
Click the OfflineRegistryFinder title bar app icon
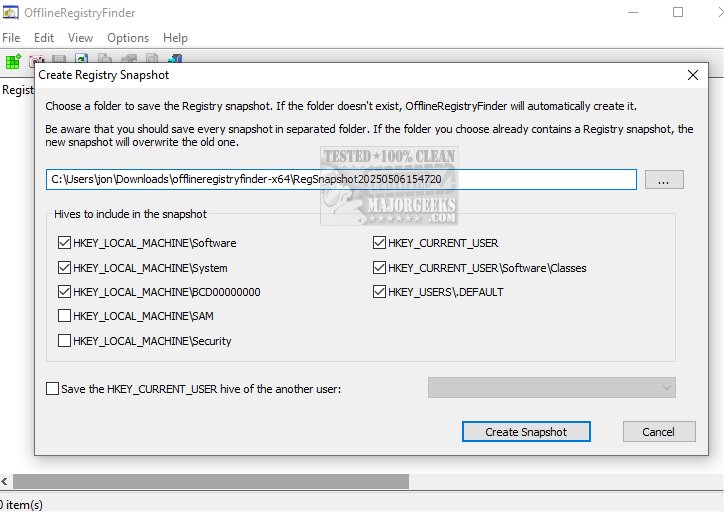click(x=11, y=13)
